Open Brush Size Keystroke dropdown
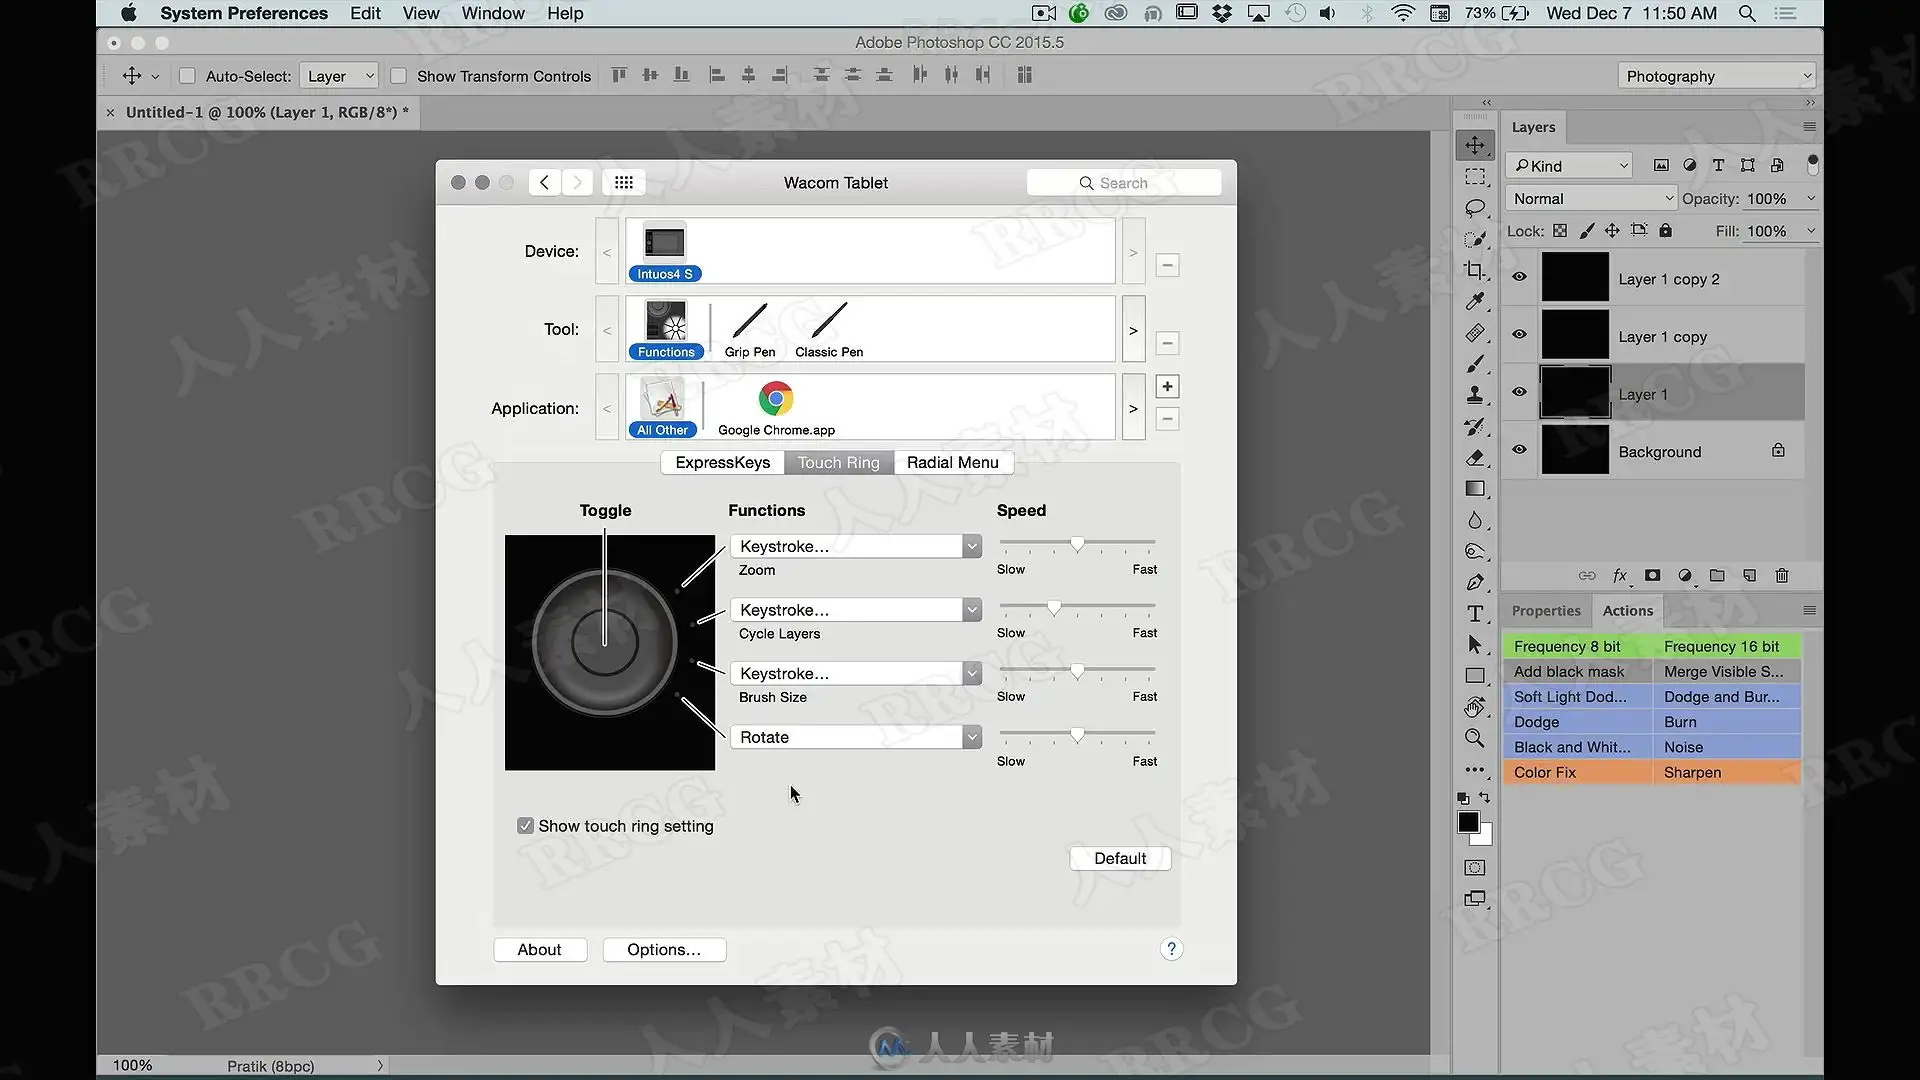This screenshot has width=1920, height=1080. tap(856, 673)
